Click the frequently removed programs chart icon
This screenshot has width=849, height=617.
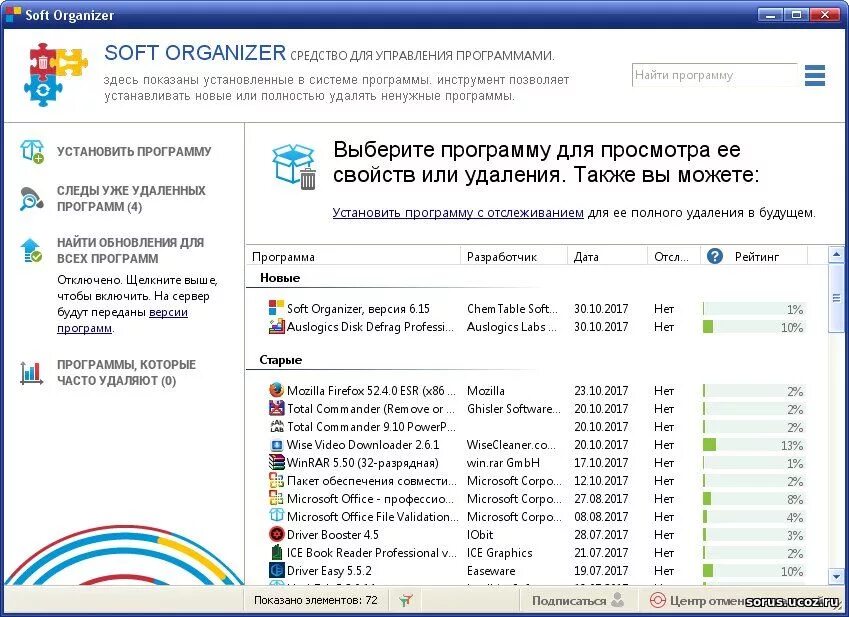click(x=31, y=372)
